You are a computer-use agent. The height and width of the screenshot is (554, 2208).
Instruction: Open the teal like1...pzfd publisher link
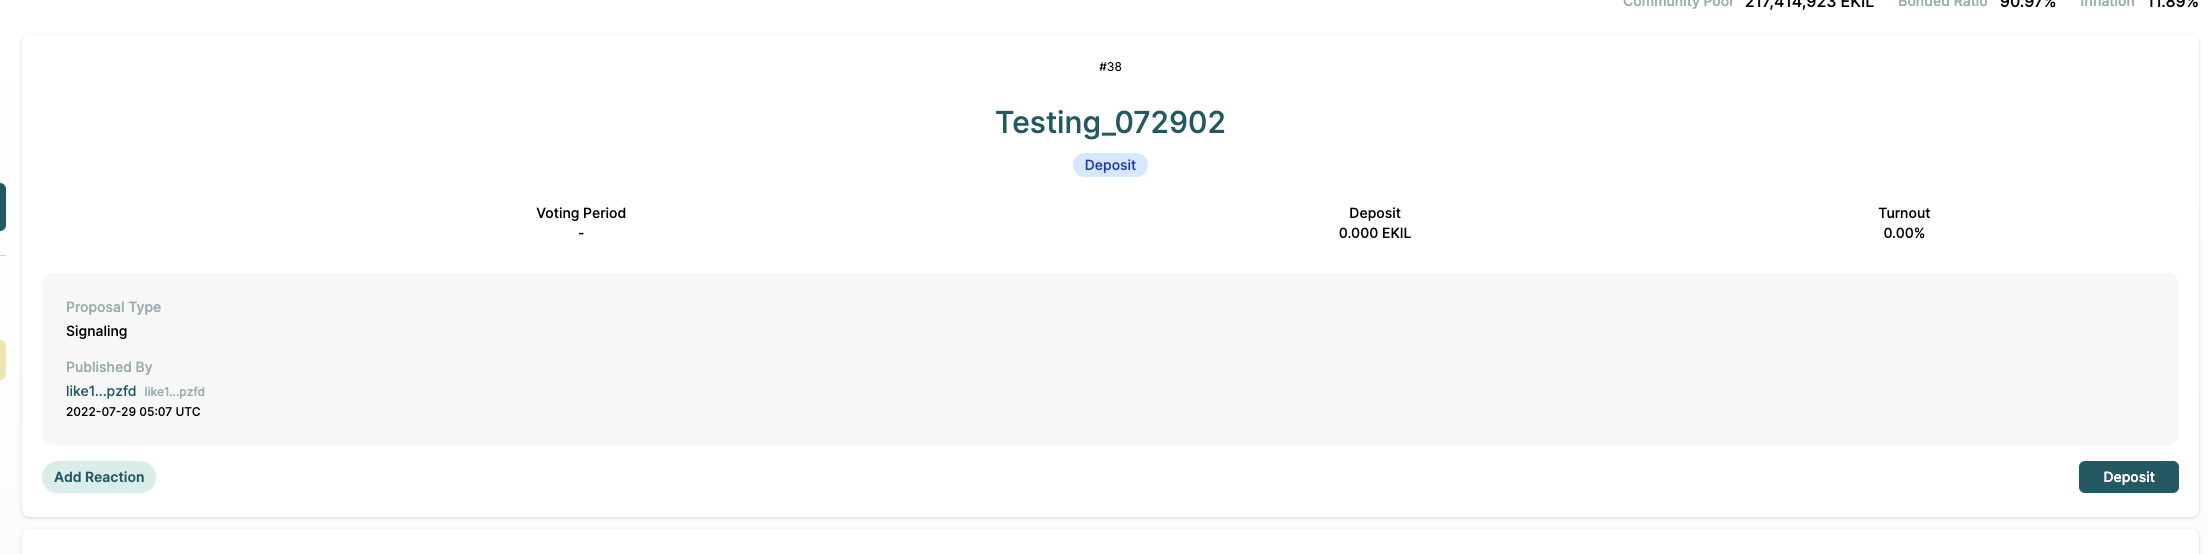[x=101, y=391]
